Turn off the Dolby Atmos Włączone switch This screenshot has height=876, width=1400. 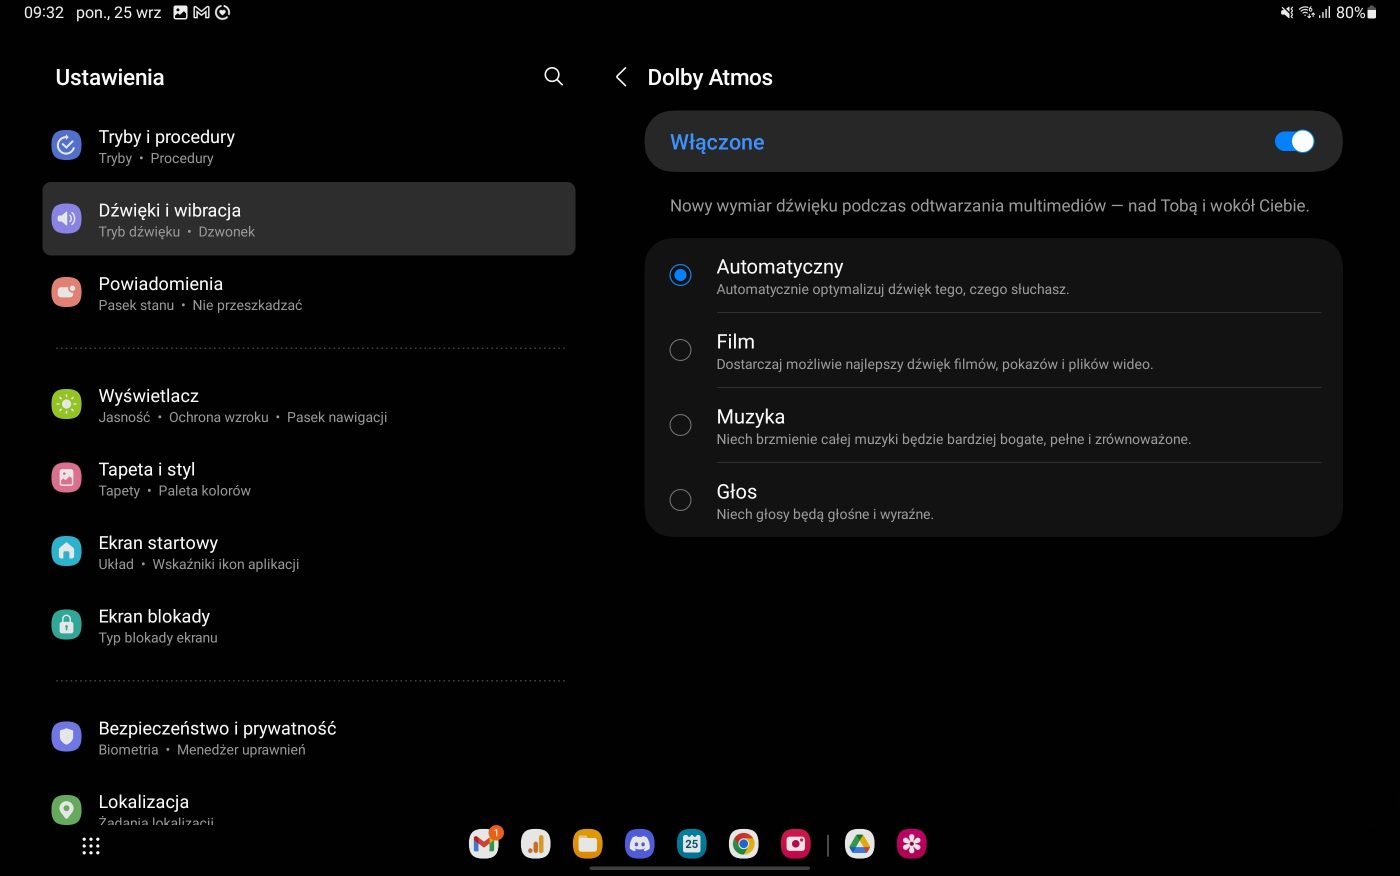click(x=1294, y=142)
